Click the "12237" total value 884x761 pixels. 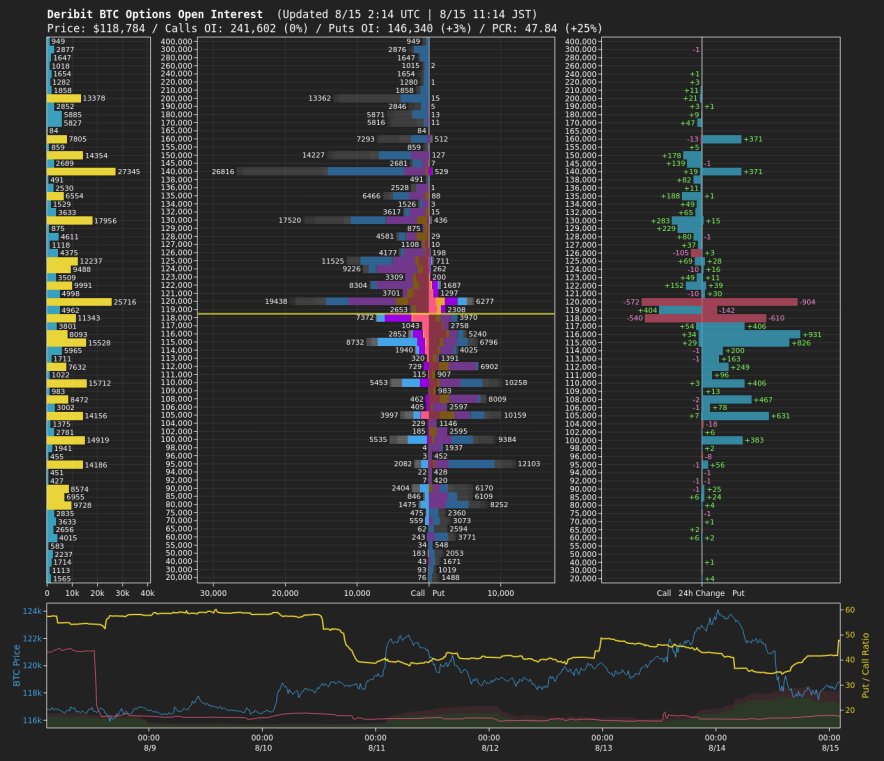click(91, 261)
